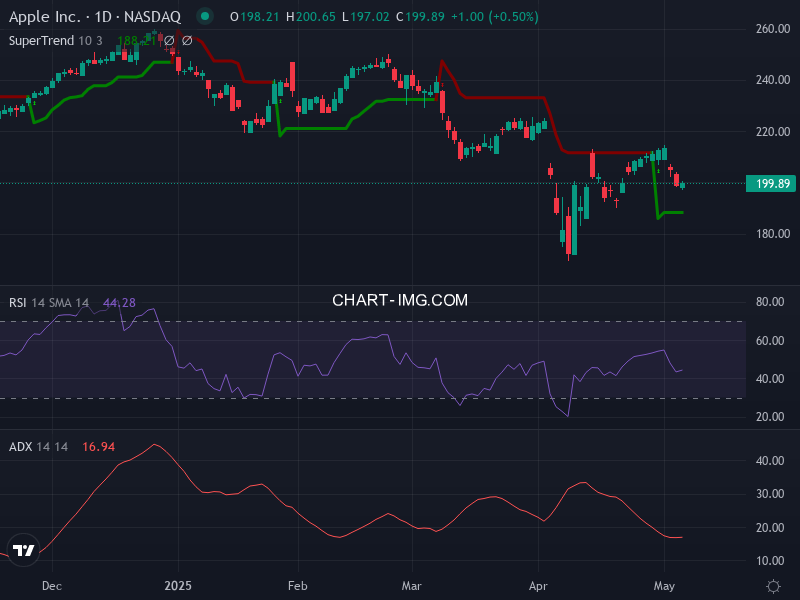
Task: Click the current price tag 199.89
Action: 771,184
